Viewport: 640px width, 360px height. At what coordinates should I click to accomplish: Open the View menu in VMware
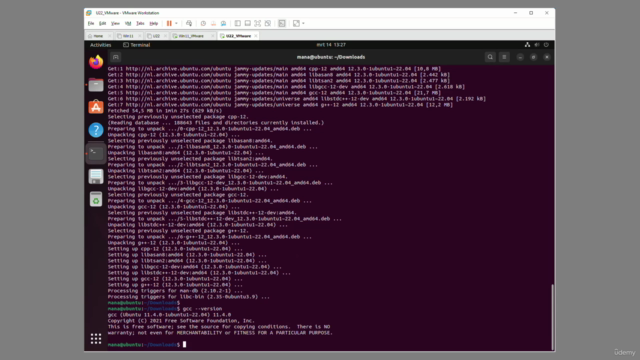(x=116, y=23)
